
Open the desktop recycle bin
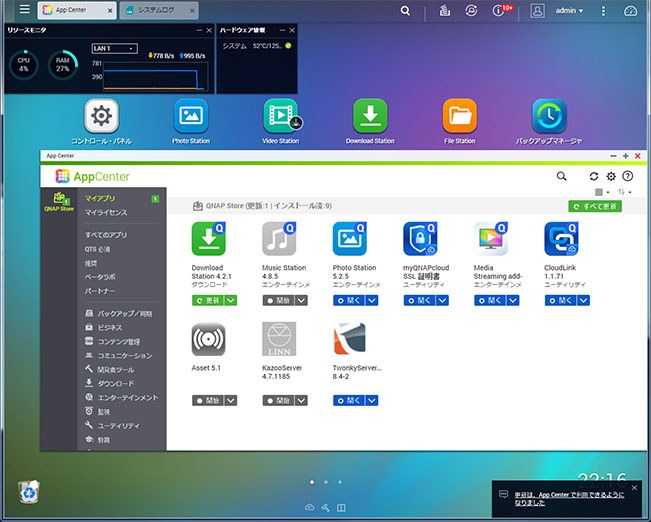tap(29, 492)
